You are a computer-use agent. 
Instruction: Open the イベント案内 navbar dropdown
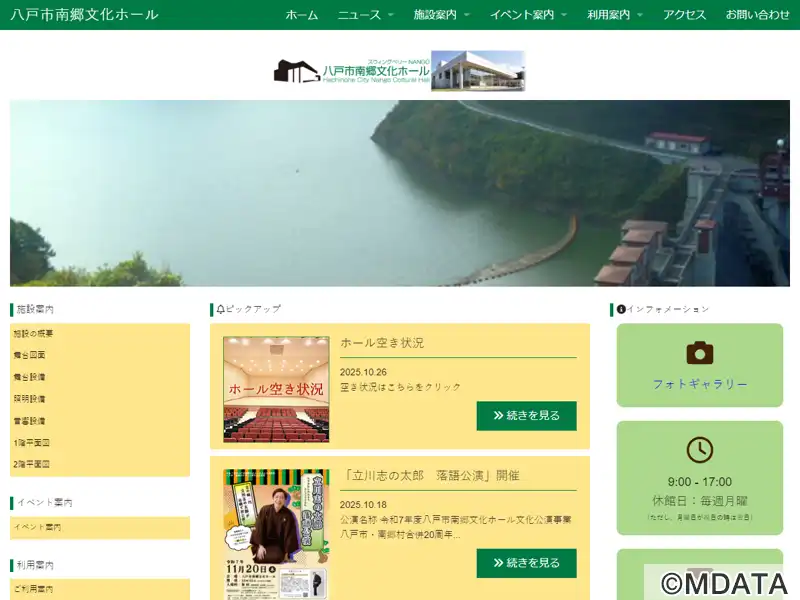[528, 15]
